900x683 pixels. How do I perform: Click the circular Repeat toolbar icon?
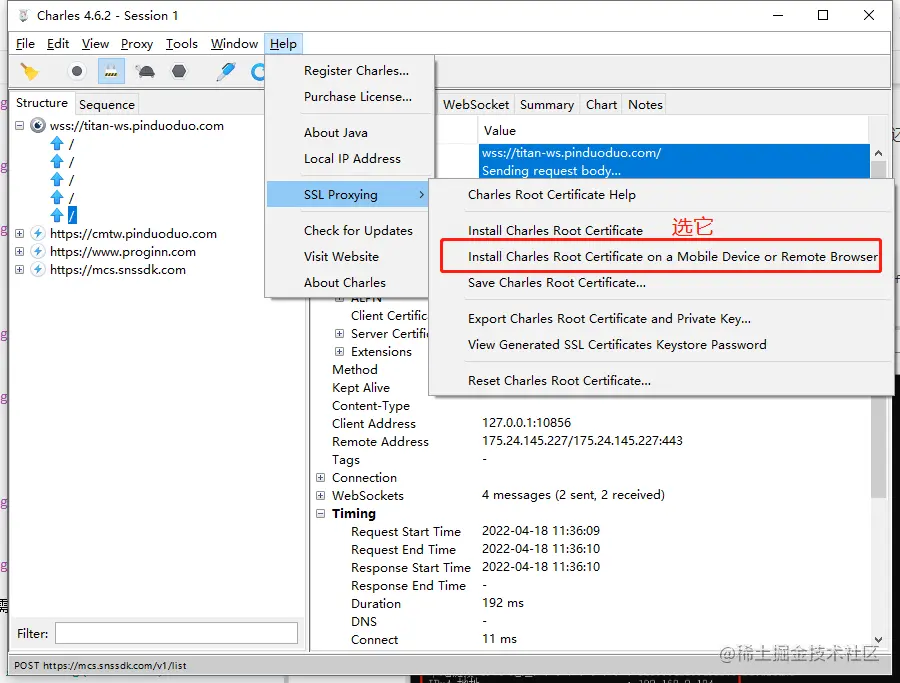pyautogui.click(x=258, y=72)
